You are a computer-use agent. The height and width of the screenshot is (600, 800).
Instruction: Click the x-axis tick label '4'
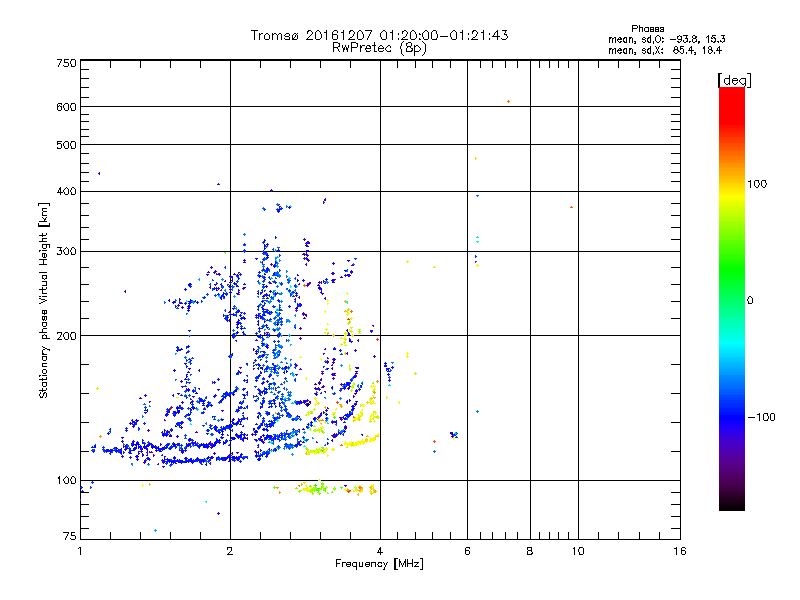380,551
